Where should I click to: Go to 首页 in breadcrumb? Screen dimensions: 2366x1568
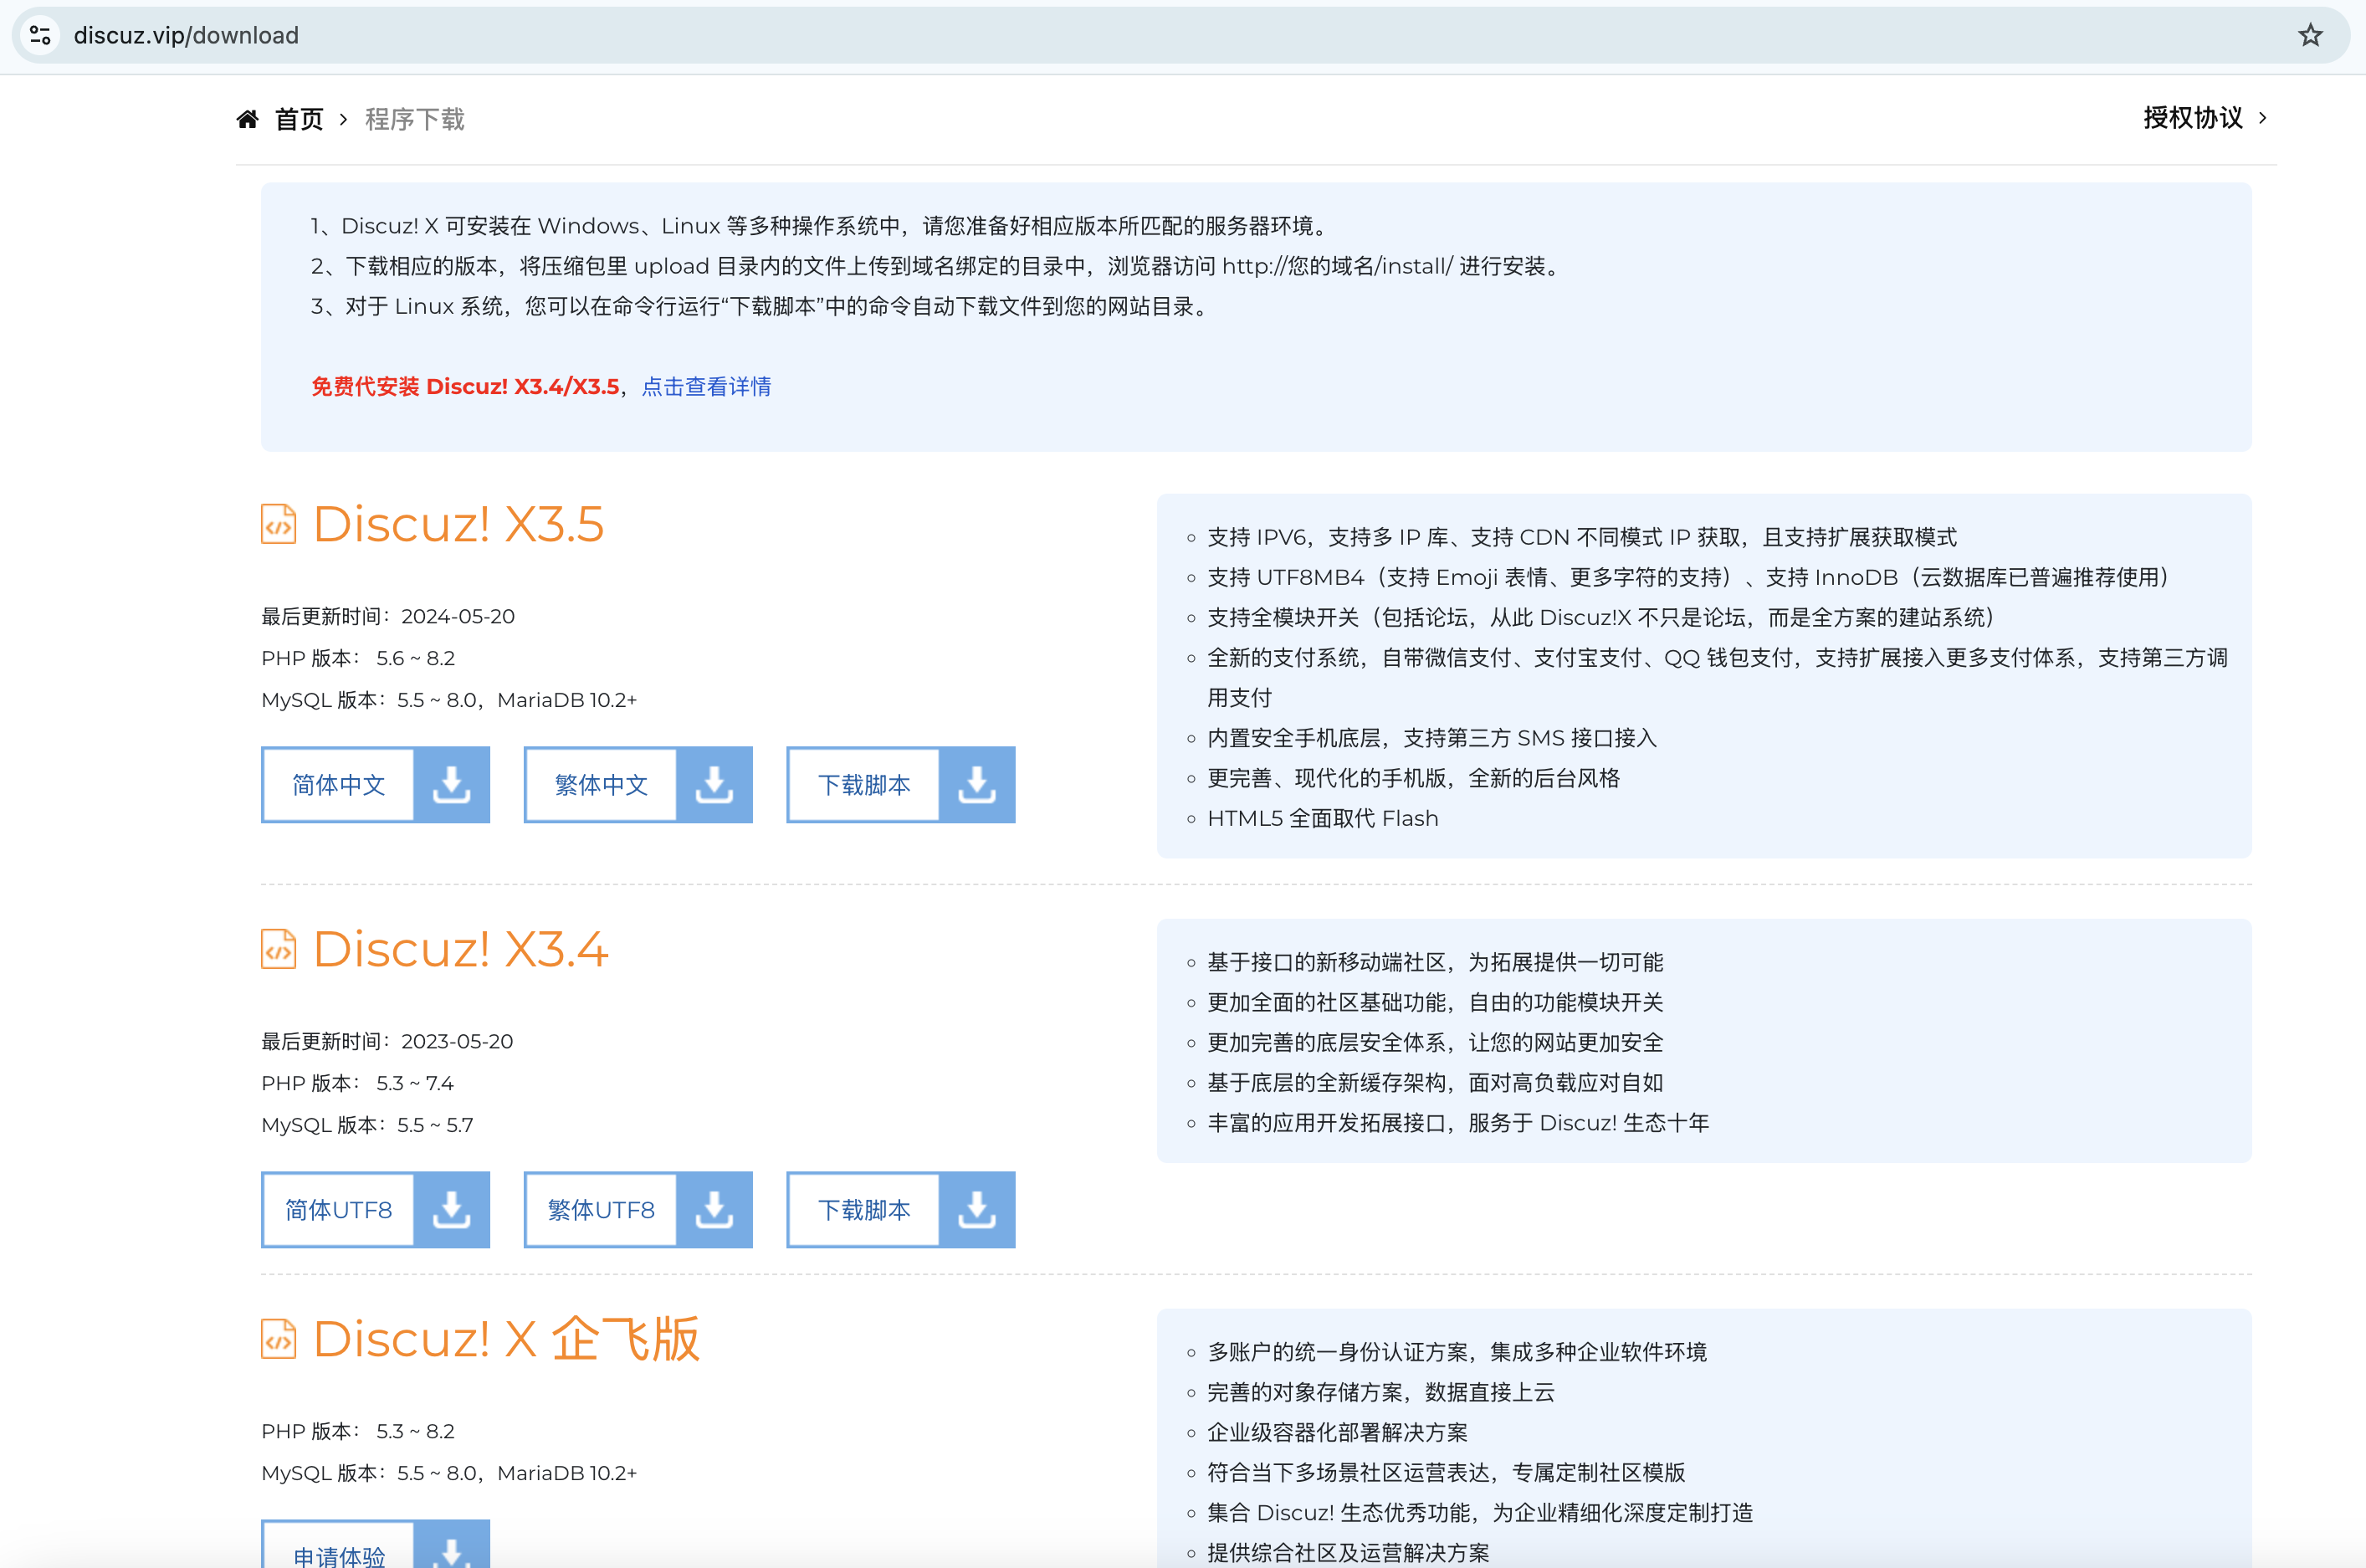click(299, 120)
